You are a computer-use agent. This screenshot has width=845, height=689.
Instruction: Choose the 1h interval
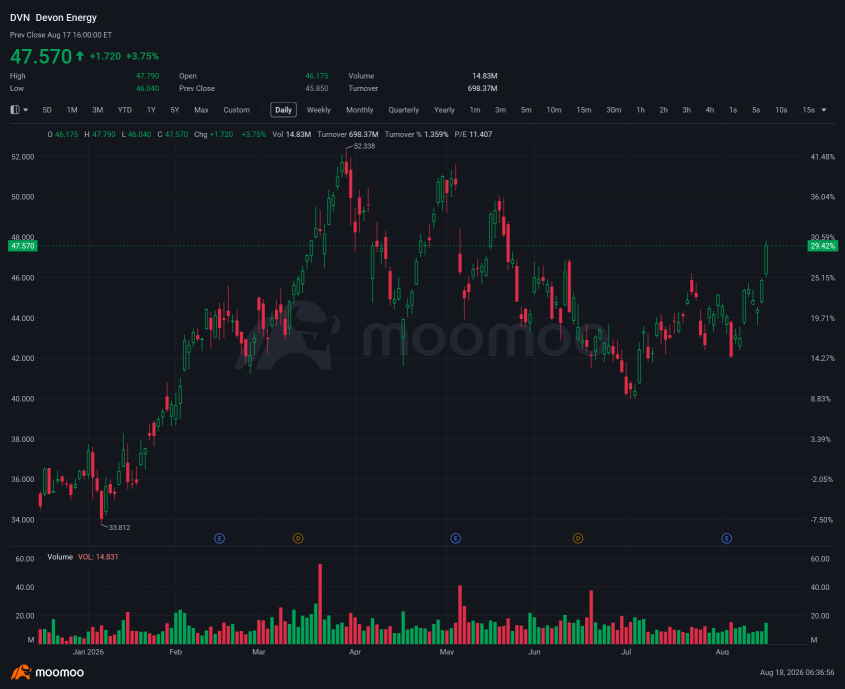[x=640, y=110]
